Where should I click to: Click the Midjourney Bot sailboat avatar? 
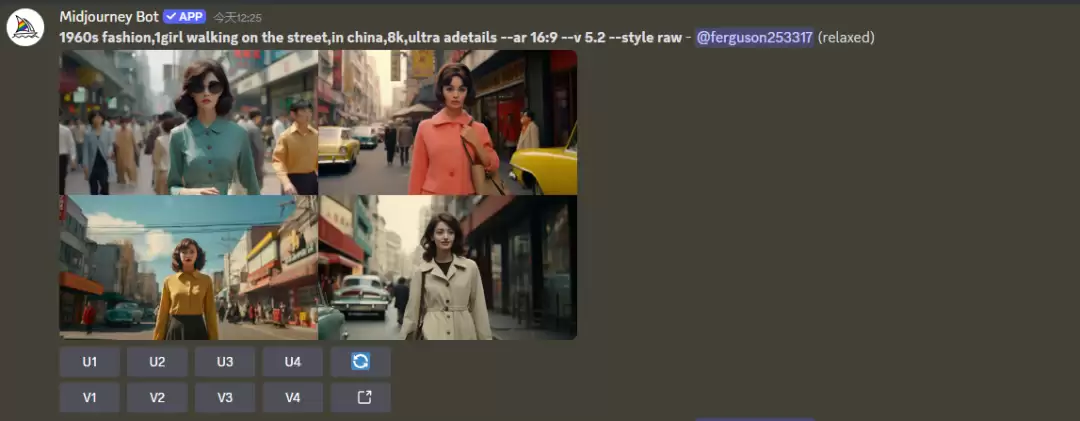click(24, 27)
